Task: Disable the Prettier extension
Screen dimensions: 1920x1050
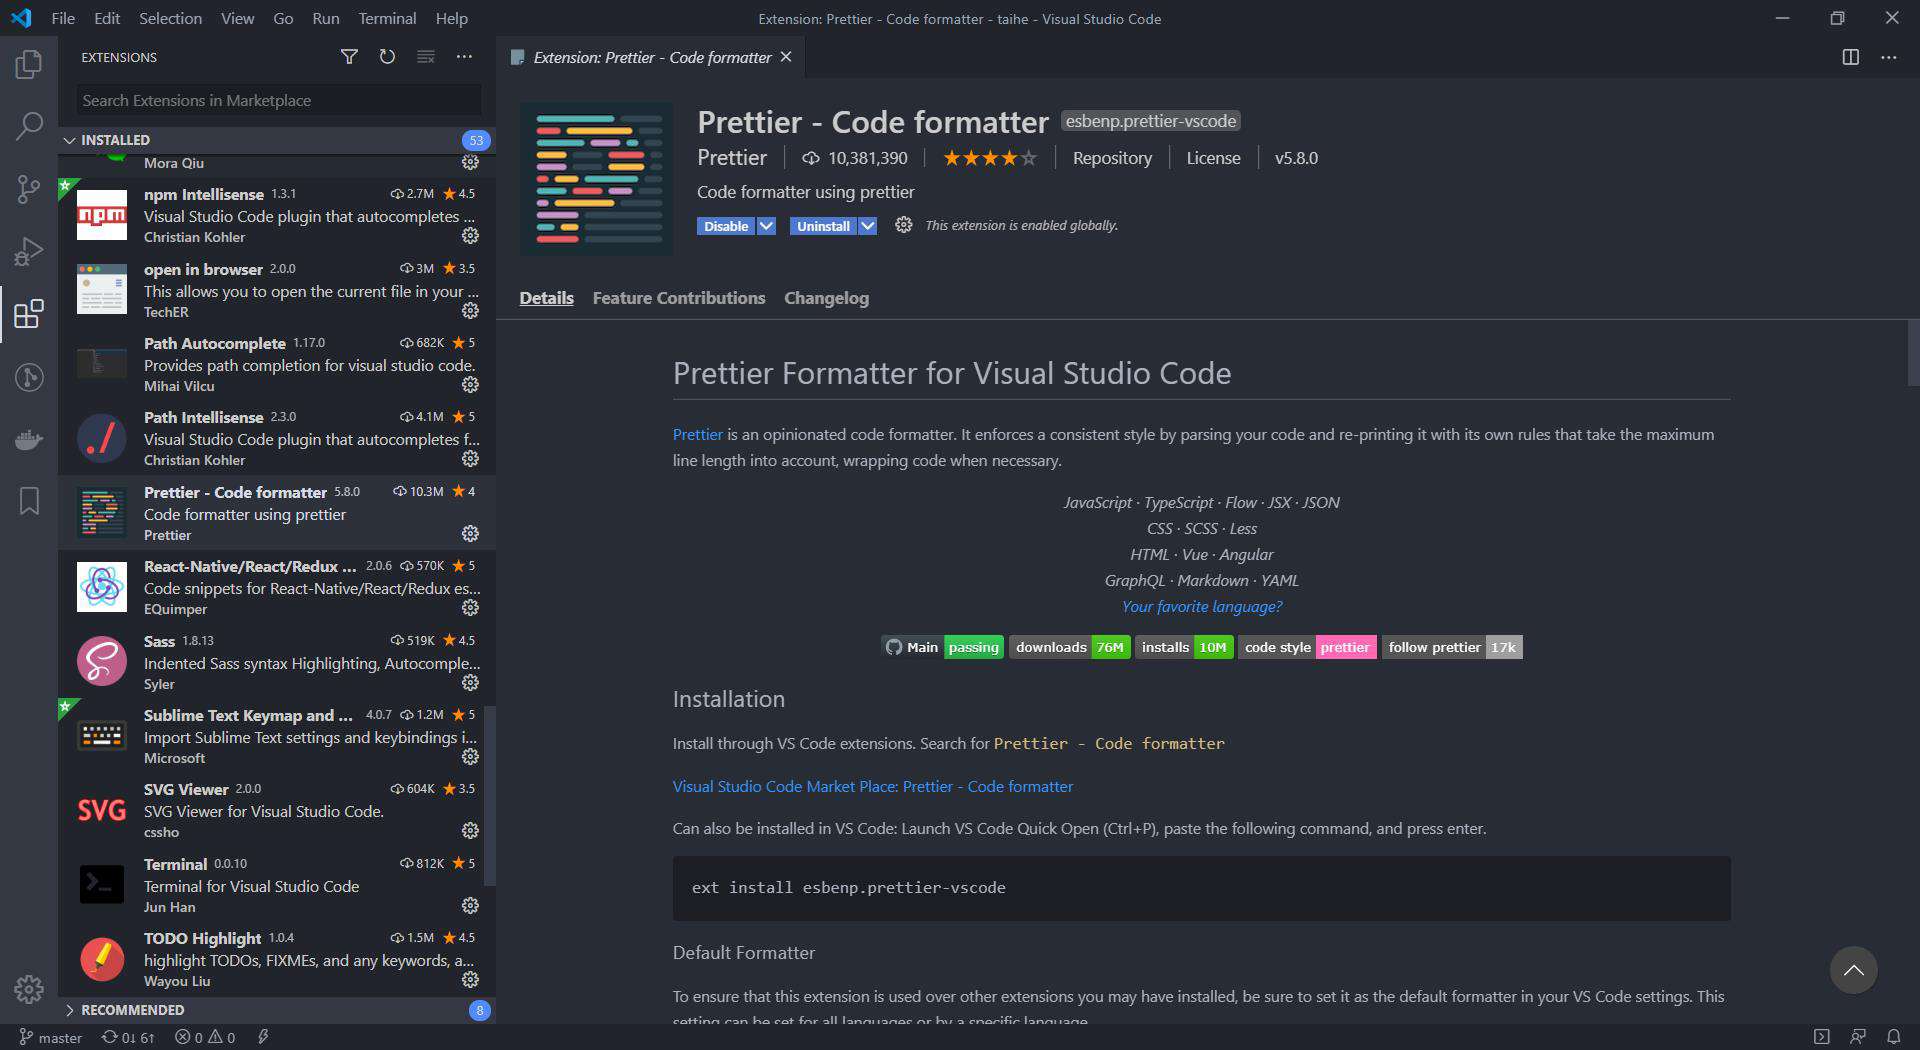Action: pos(726,226)
